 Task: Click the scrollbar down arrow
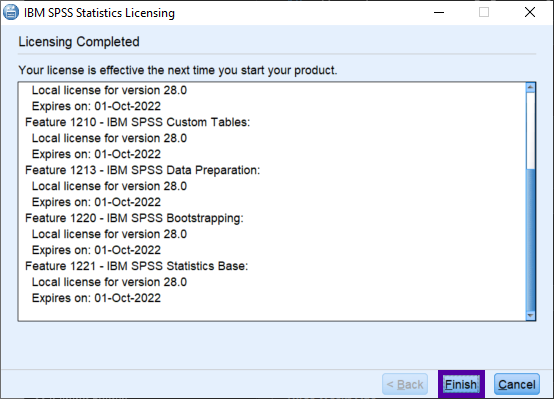coord(530,315)
